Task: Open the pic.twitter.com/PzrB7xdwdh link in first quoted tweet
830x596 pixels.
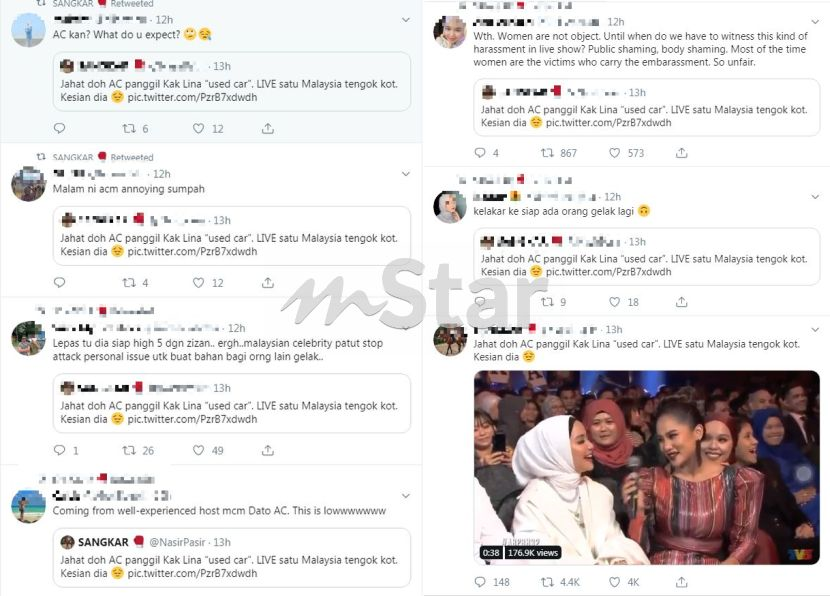Action: coord(192,97)
